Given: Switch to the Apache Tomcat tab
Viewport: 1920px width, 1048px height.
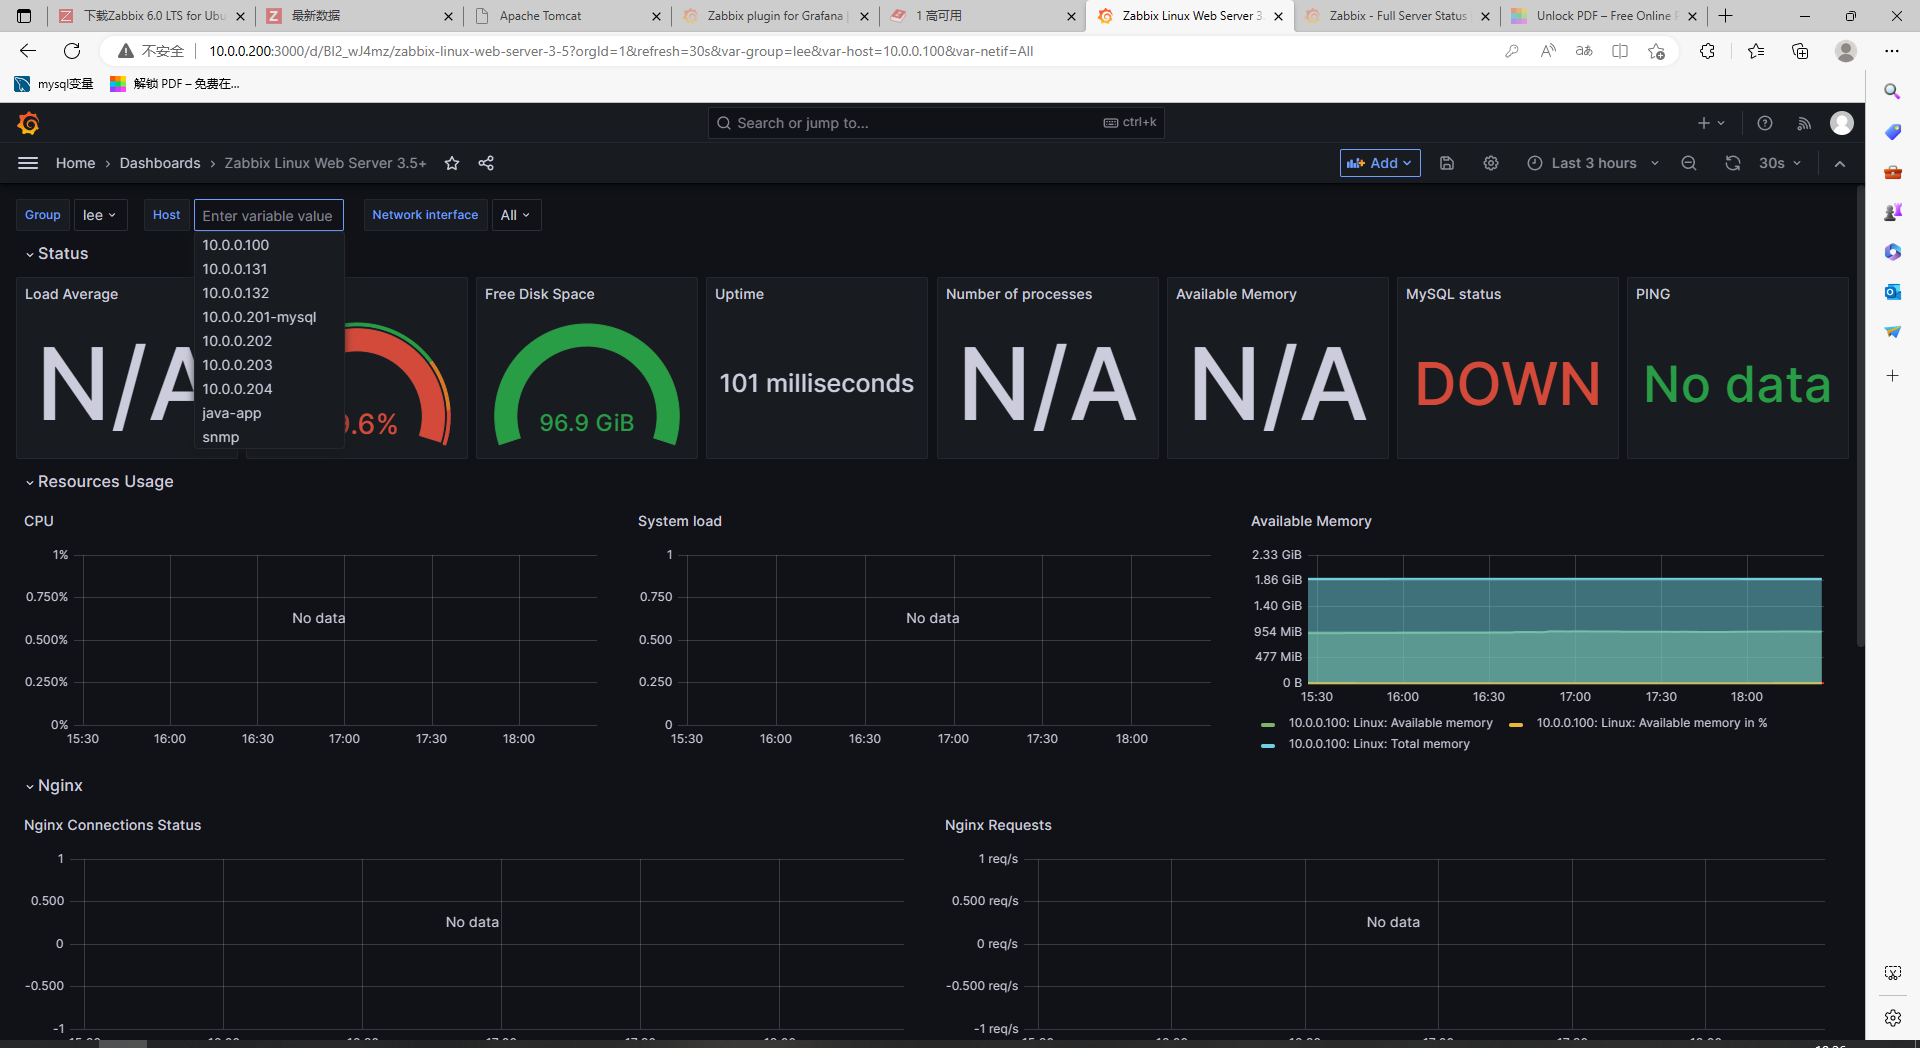Looking at the screenshot, I should [x=567, y=16].
